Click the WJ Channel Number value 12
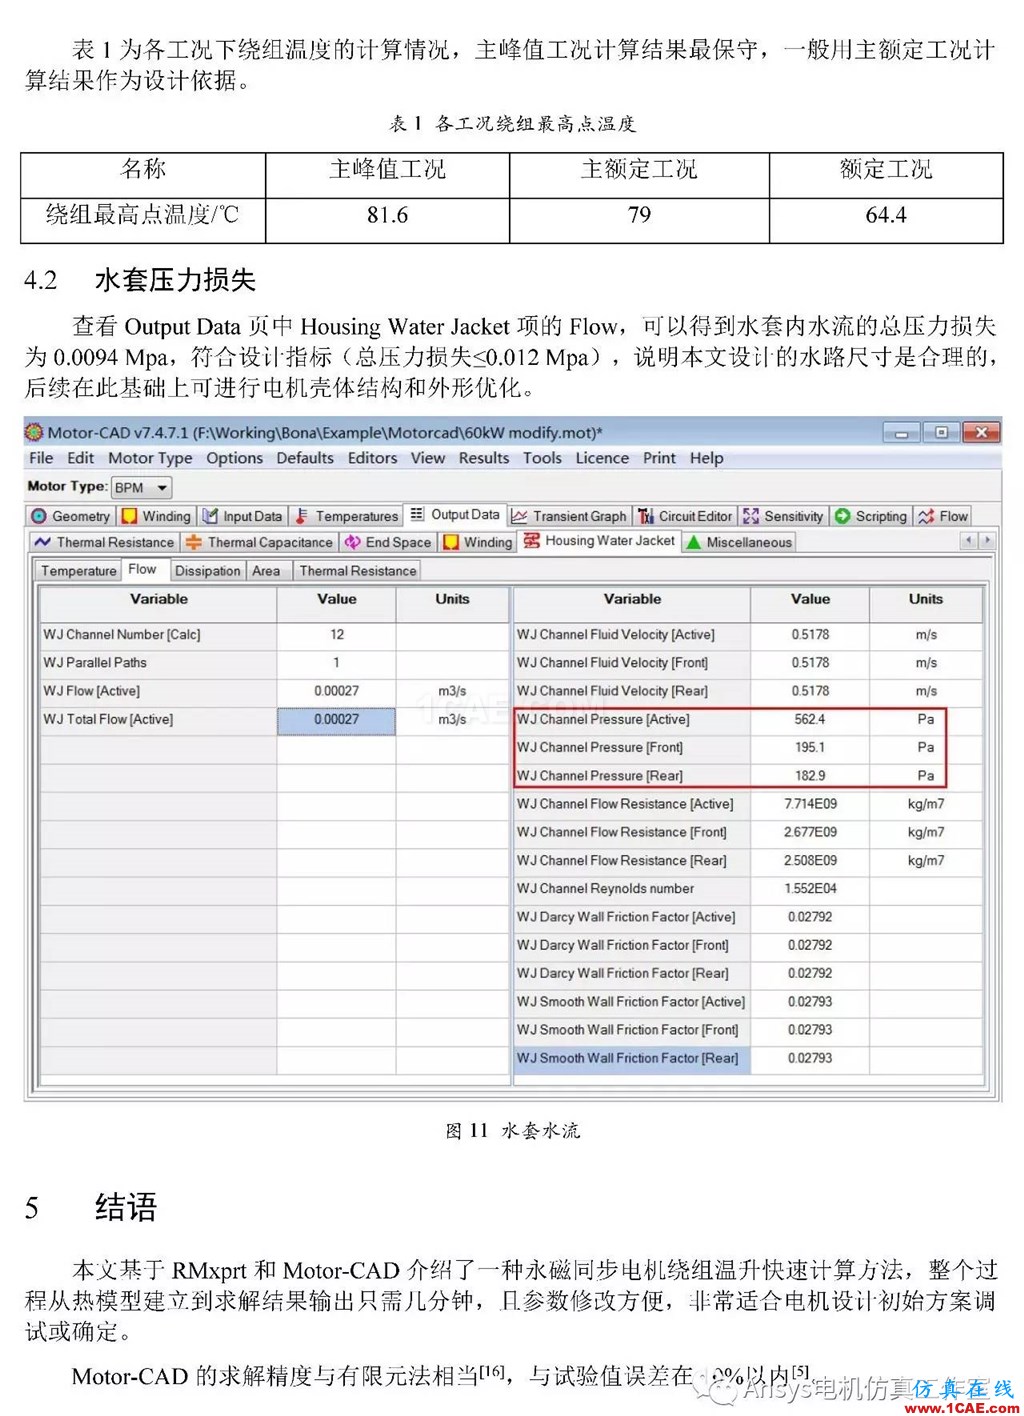 coord(336,635)
